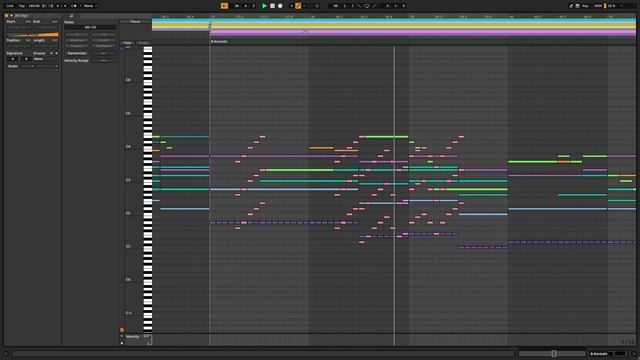This screenshot has width=640, height=360.
Task: Enable the Fold button
Action: 127,42
